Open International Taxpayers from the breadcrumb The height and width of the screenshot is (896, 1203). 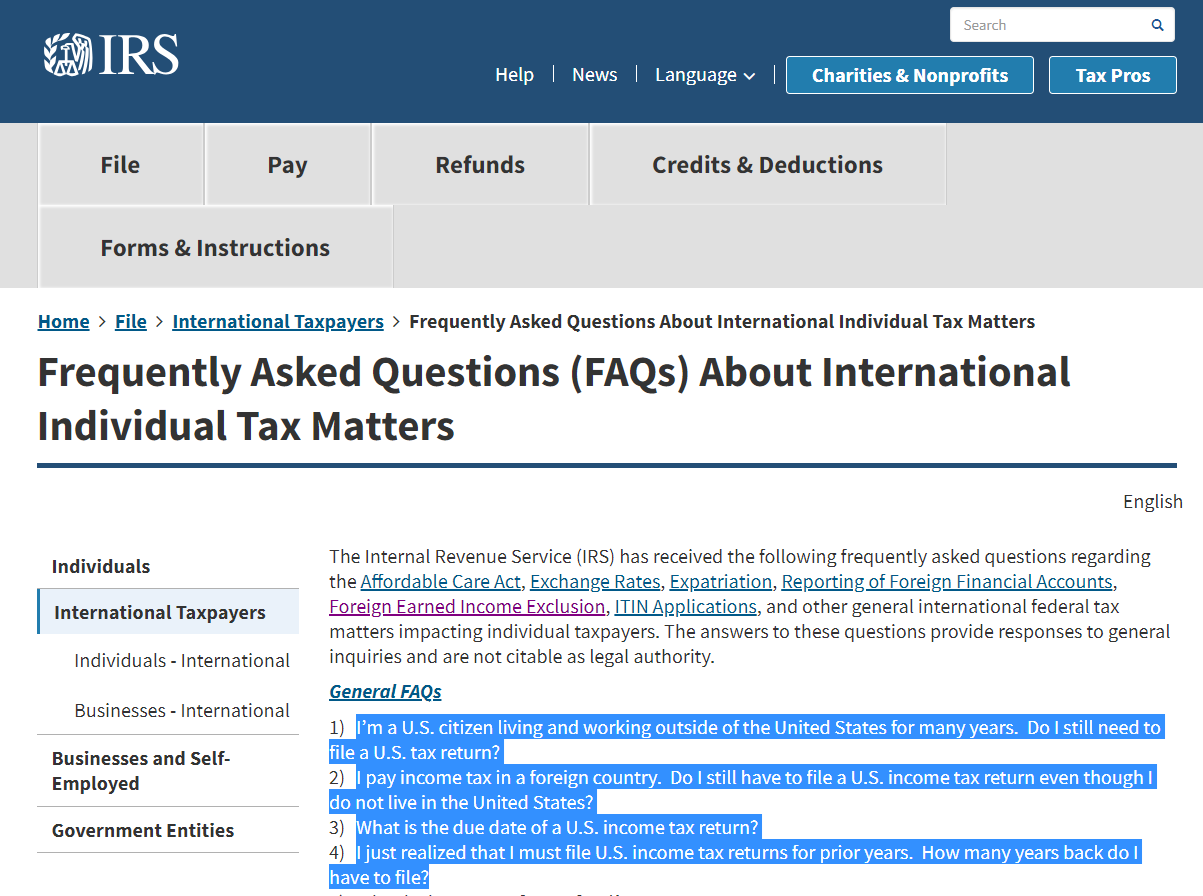277,321
